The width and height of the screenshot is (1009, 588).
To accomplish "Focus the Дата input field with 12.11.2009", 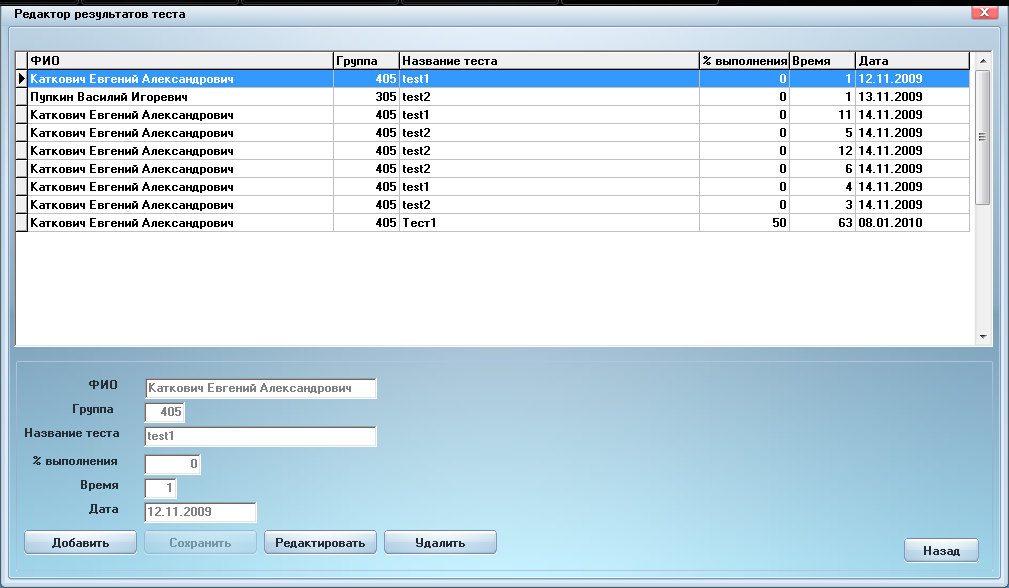I will pyautogui.click(x=201, y=512).
